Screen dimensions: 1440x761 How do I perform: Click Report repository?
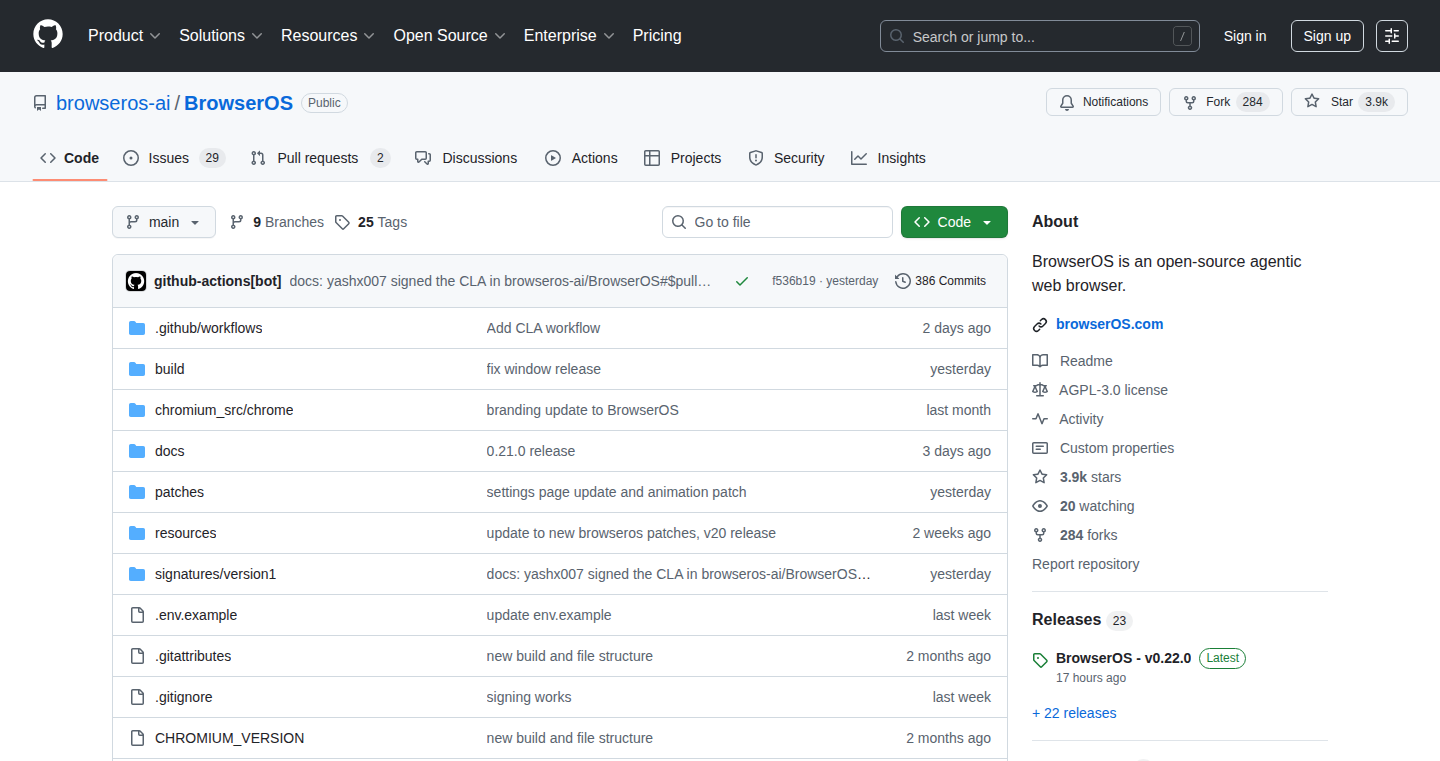click(x=1085, y=564)
